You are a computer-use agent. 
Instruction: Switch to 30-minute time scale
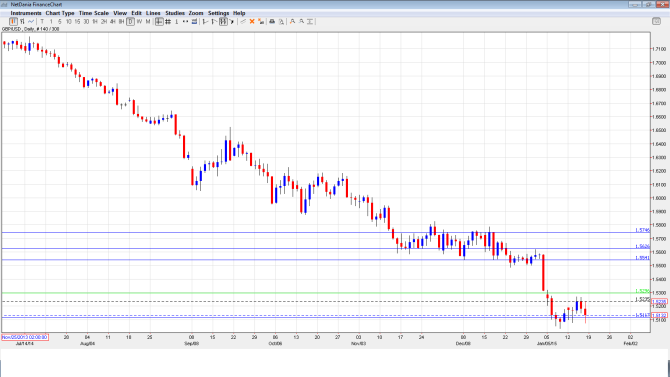(86, 21)
